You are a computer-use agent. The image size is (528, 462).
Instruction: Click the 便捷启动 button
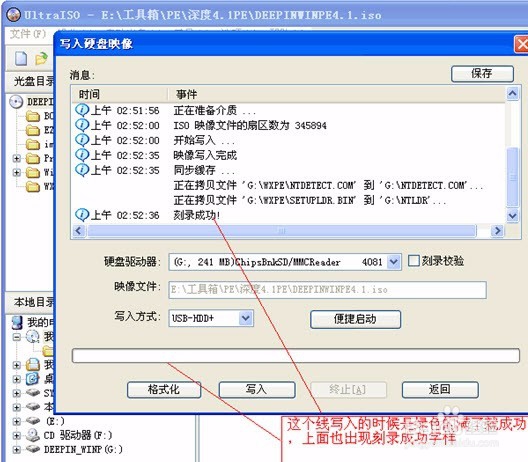point(355,319)
